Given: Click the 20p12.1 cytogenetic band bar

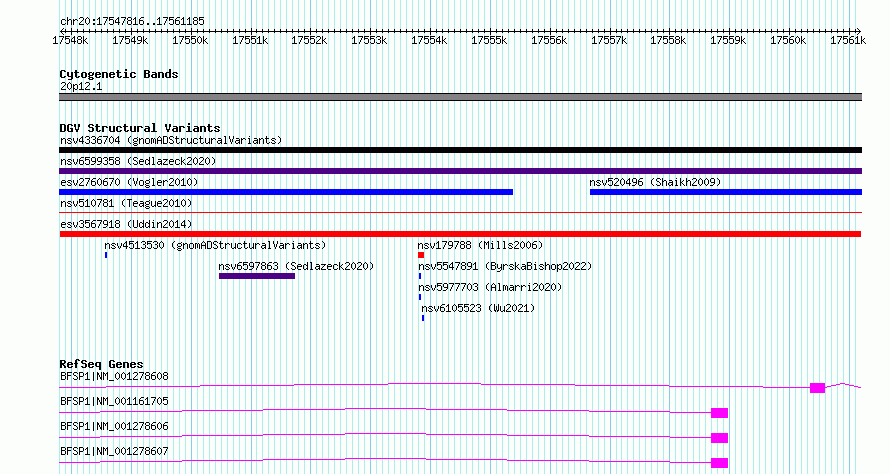Looking at the screenshot, I should (x=460, y=97).
